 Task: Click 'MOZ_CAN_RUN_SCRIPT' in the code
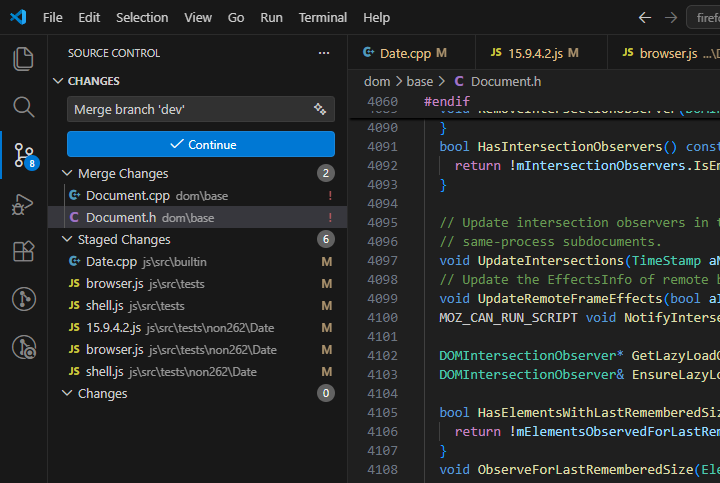[x=508, y=318]
